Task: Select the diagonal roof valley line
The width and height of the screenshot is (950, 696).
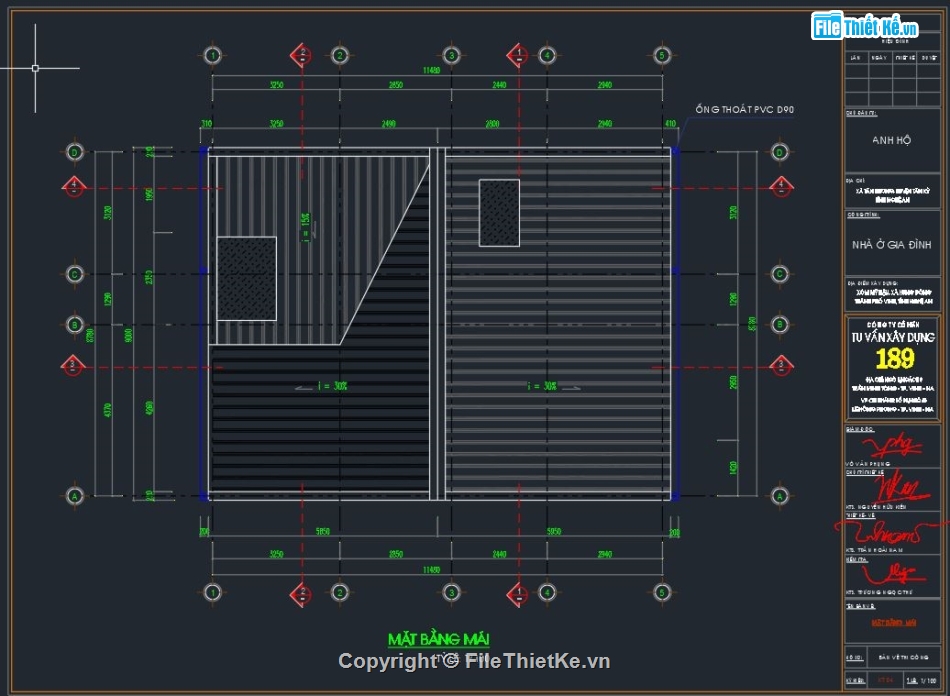Action: click(384, 254)
